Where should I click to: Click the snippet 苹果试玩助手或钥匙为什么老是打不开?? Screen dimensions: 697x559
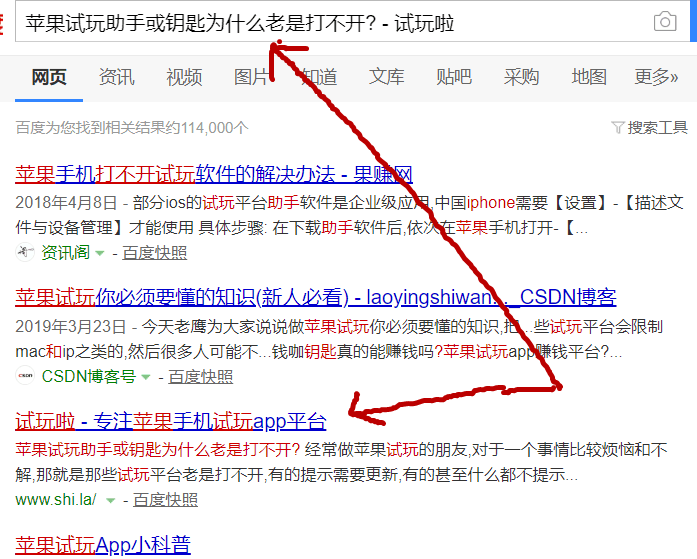pyautogui.click(x=158, y=450)
